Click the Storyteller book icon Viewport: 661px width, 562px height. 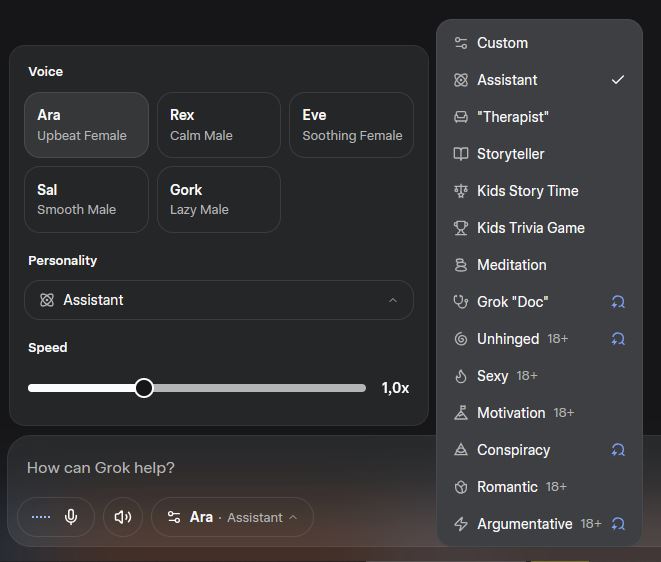coord(461,154)
